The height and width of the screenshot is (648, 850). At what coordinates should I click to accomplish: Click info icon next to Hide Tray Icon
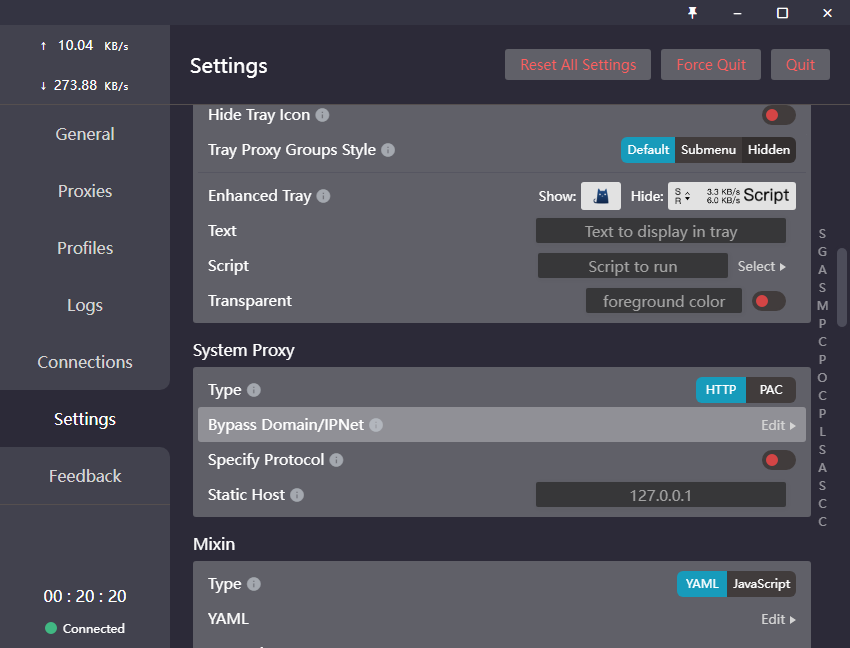pyautogui.click(x=322, y=115)
